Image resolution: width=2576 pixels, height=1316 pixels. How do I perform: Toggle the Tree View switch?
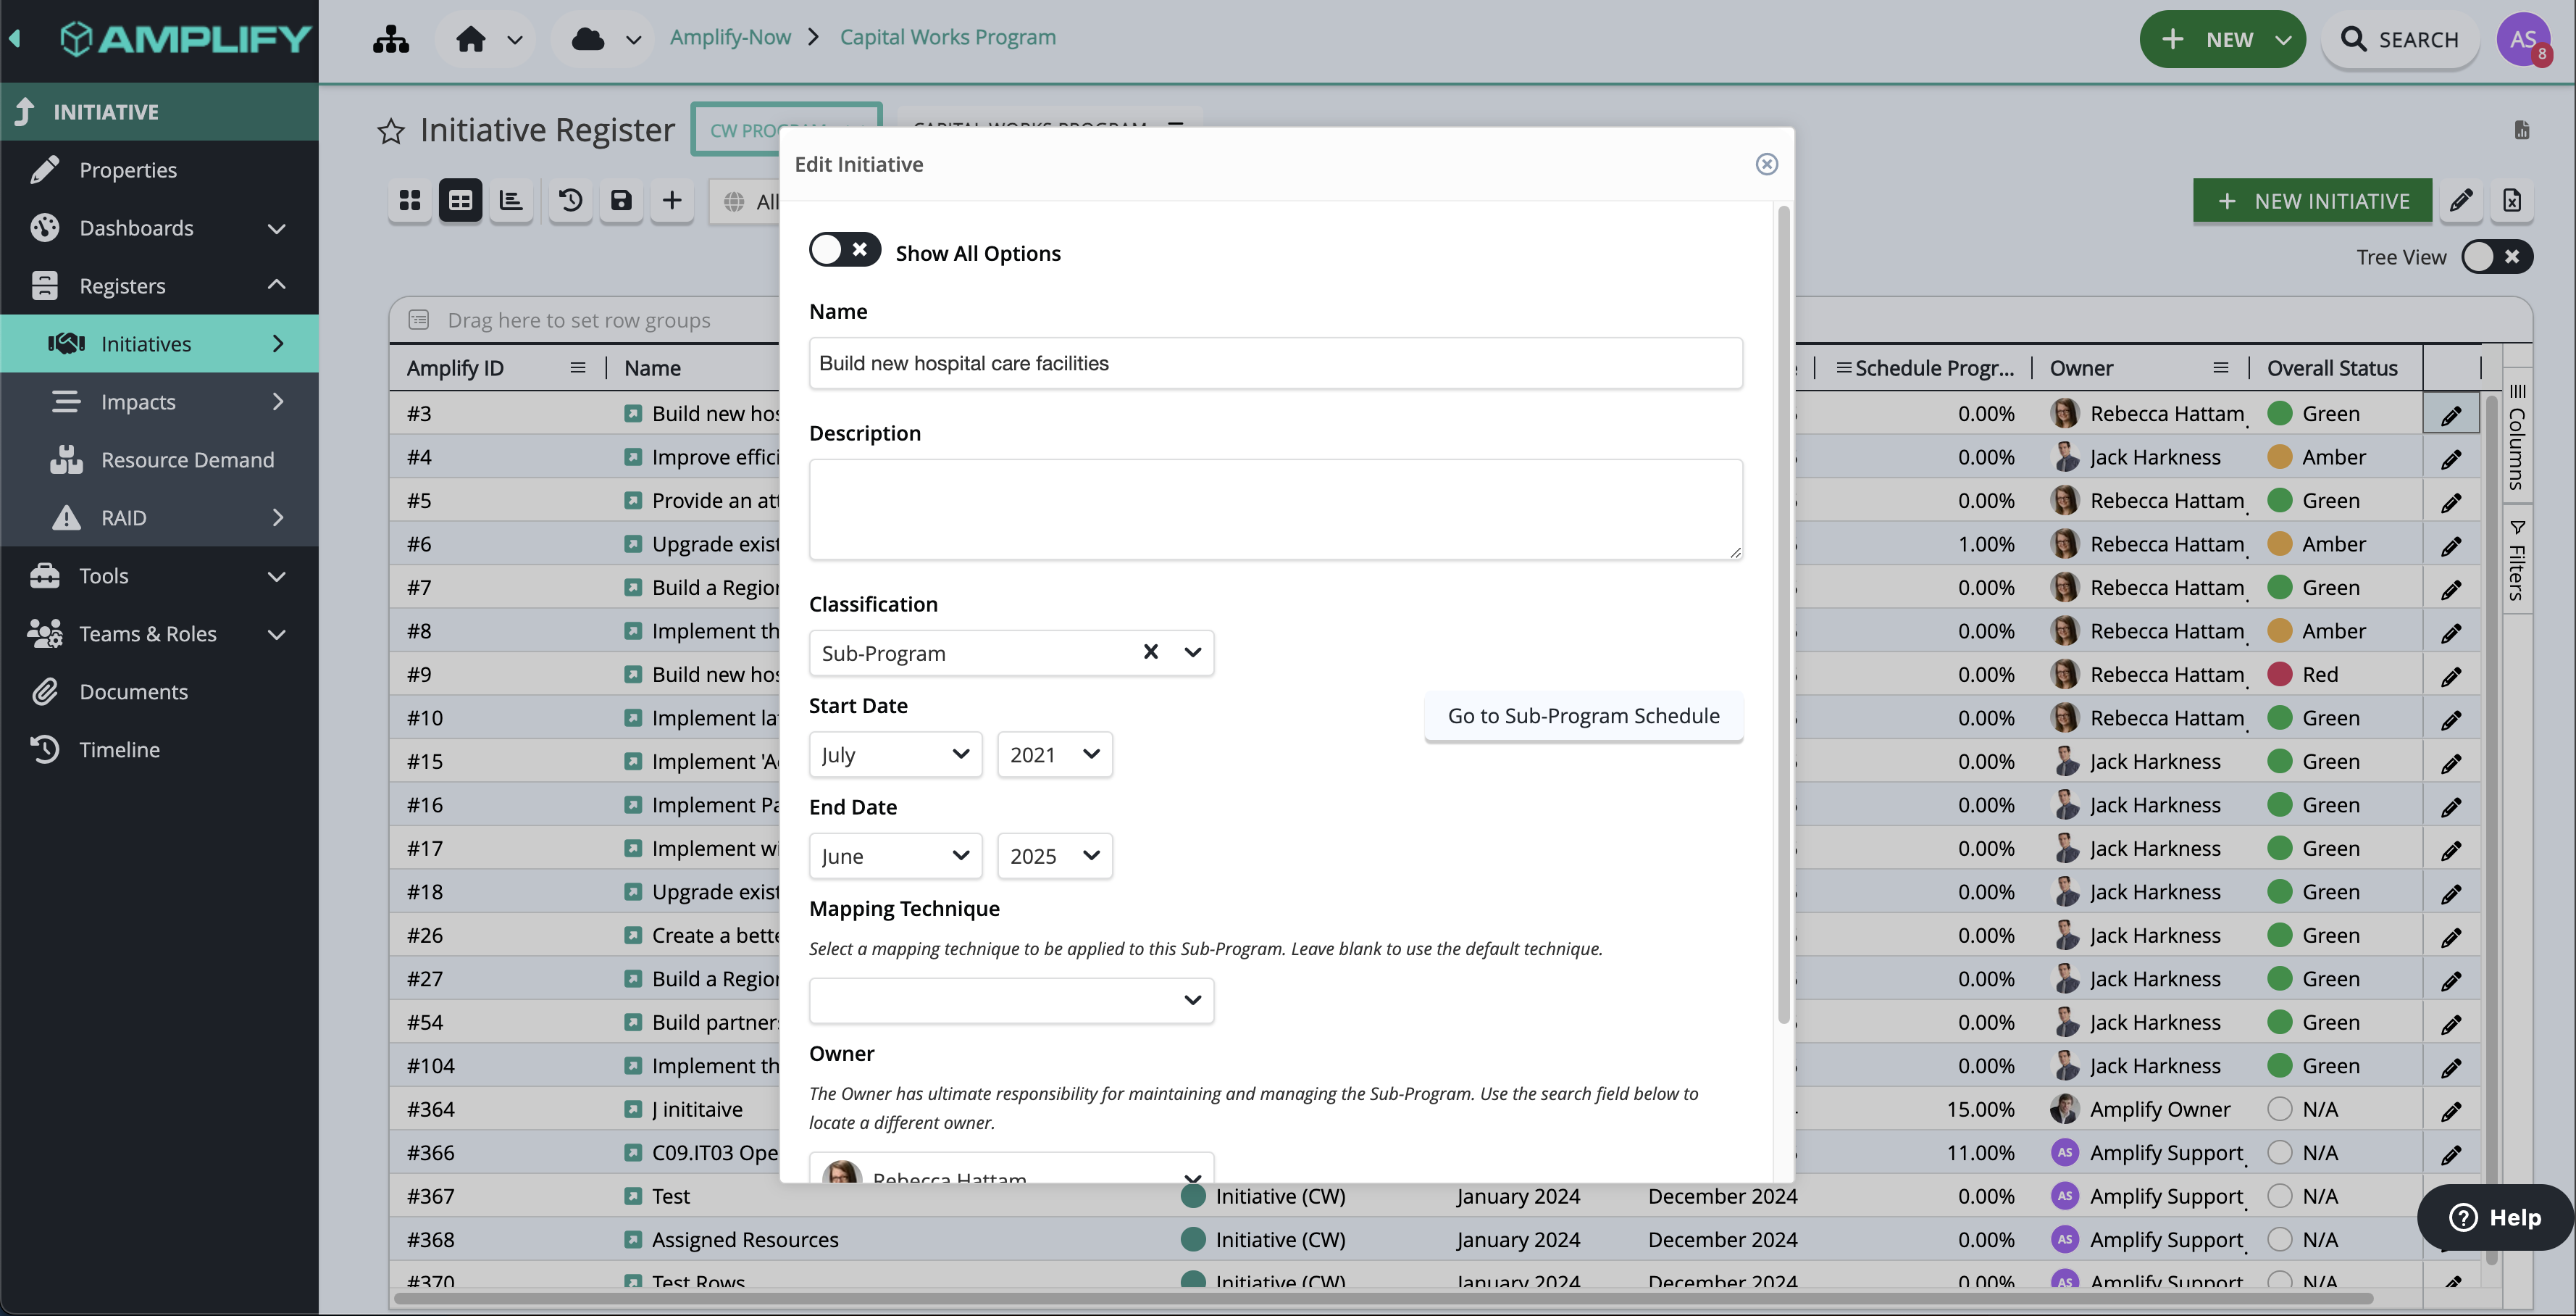click(2497, 257)
